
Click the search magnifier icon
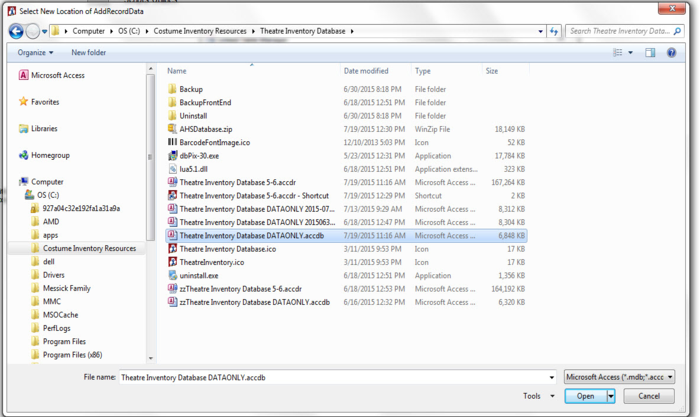pyautogui.click(x=677, y=31)
